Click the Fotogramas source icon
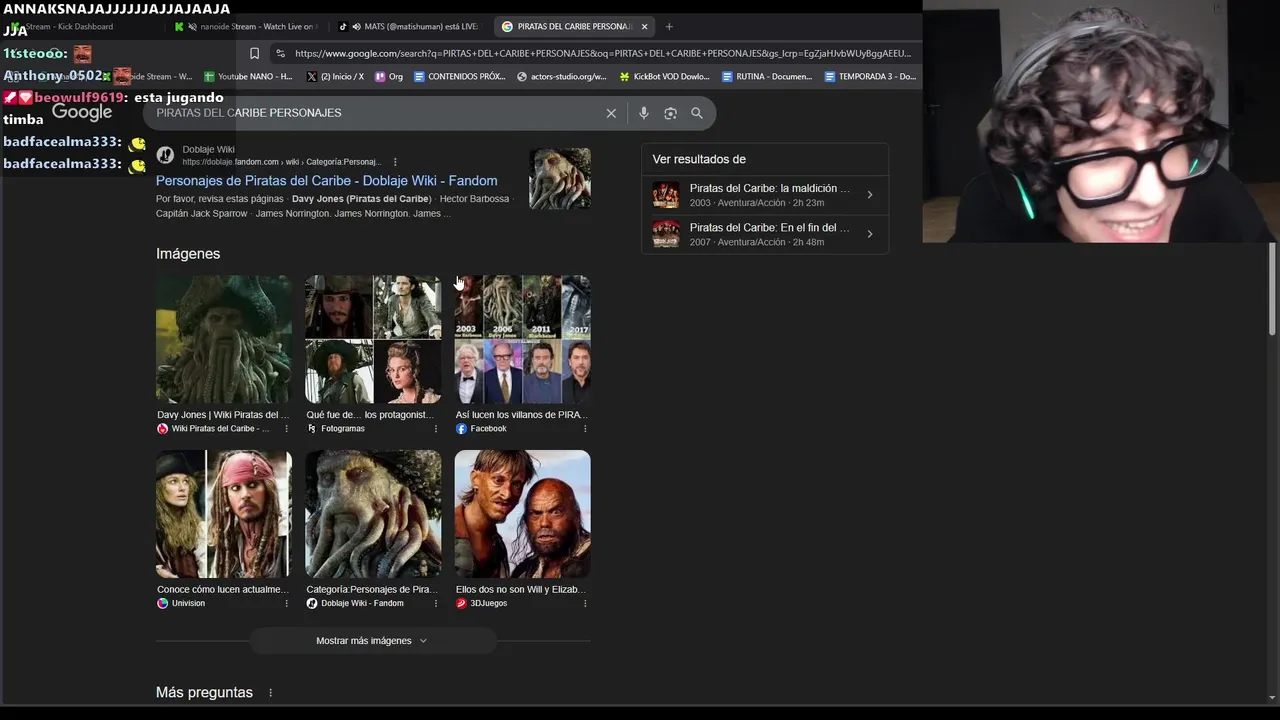This screenshot has height=720, width=1280. [312, 429]
